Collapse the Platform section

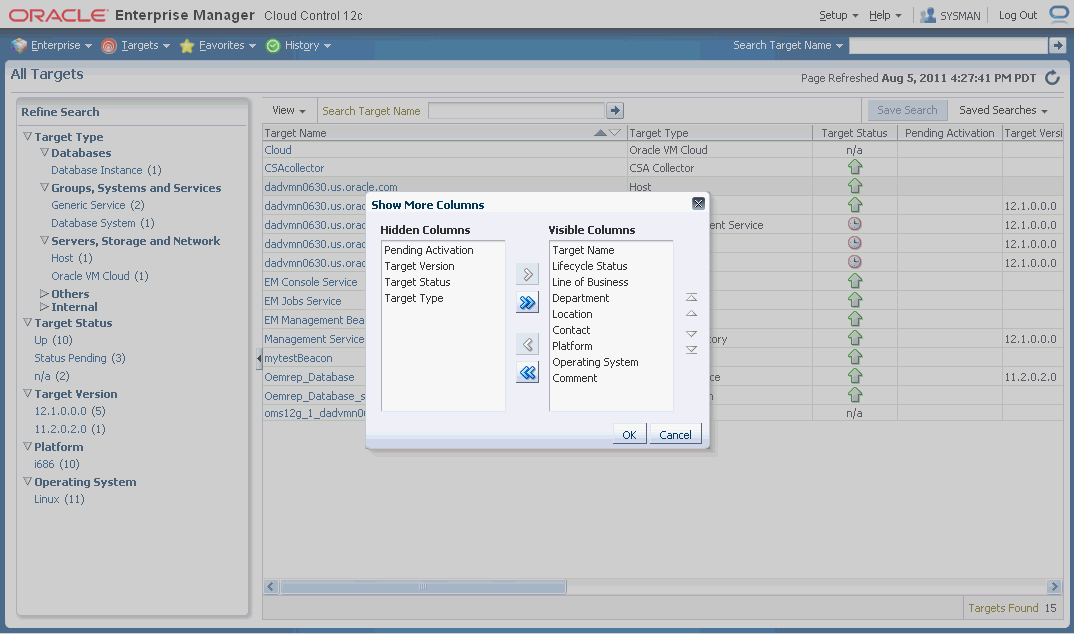point(28,446)
